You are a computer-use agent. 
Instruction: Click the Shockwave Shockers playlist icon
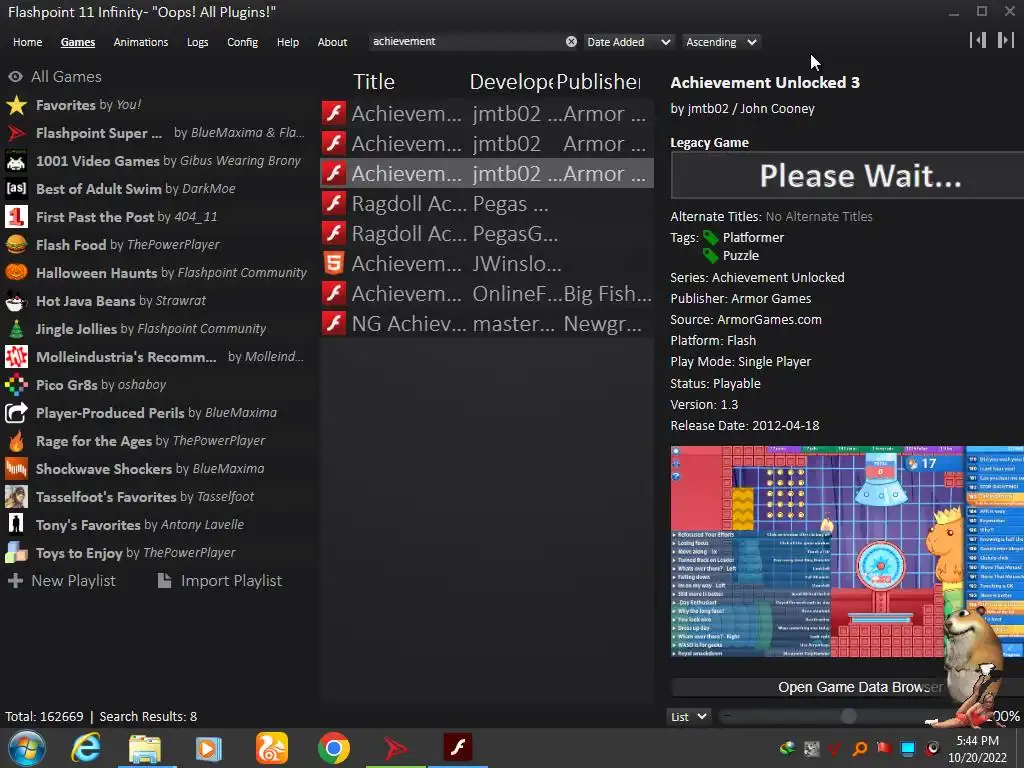16,469
